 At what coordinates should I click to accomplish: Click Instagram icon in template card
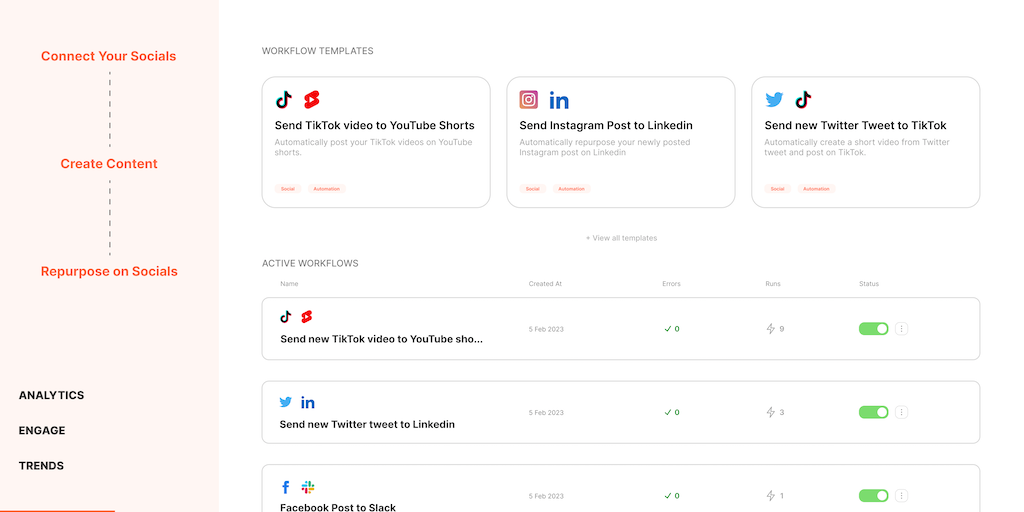click(529, 100)
